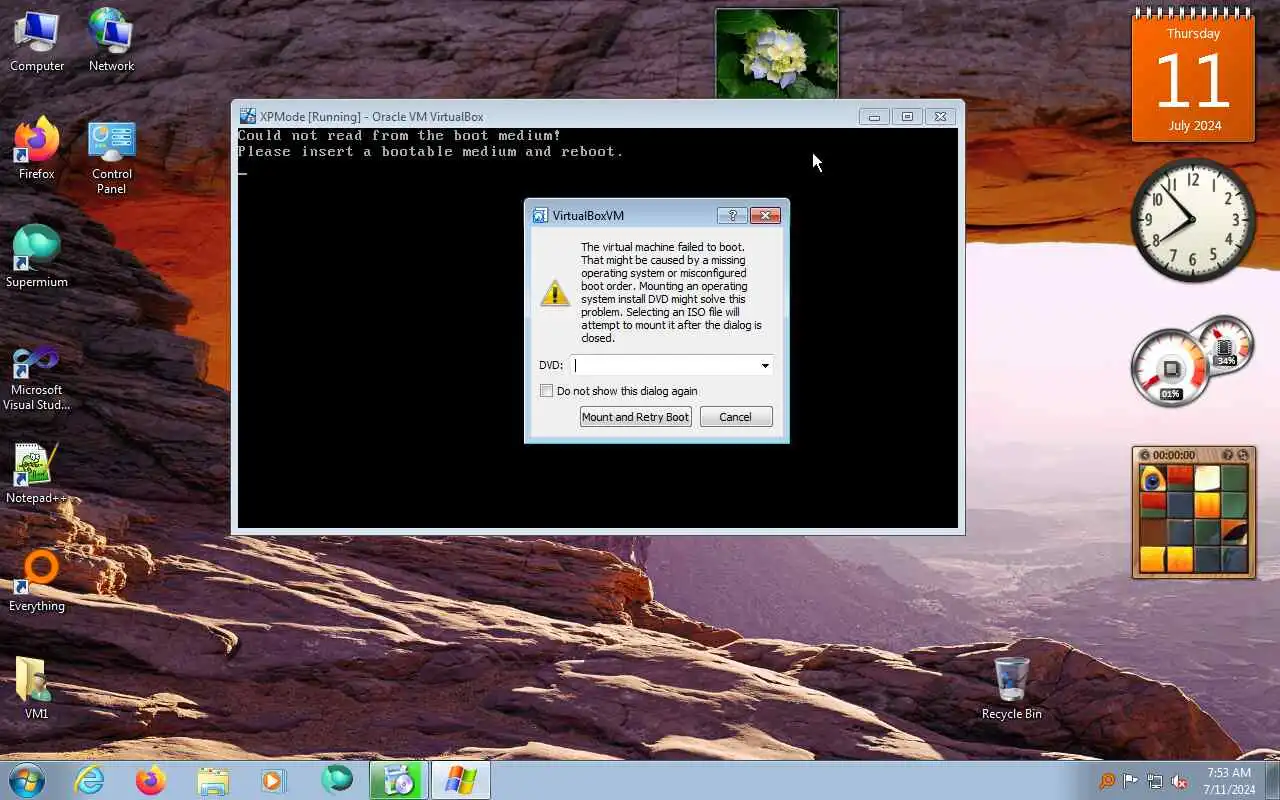Open the Windows Start menu
This screenshot has width=1280, height=800.
(26, 780)
